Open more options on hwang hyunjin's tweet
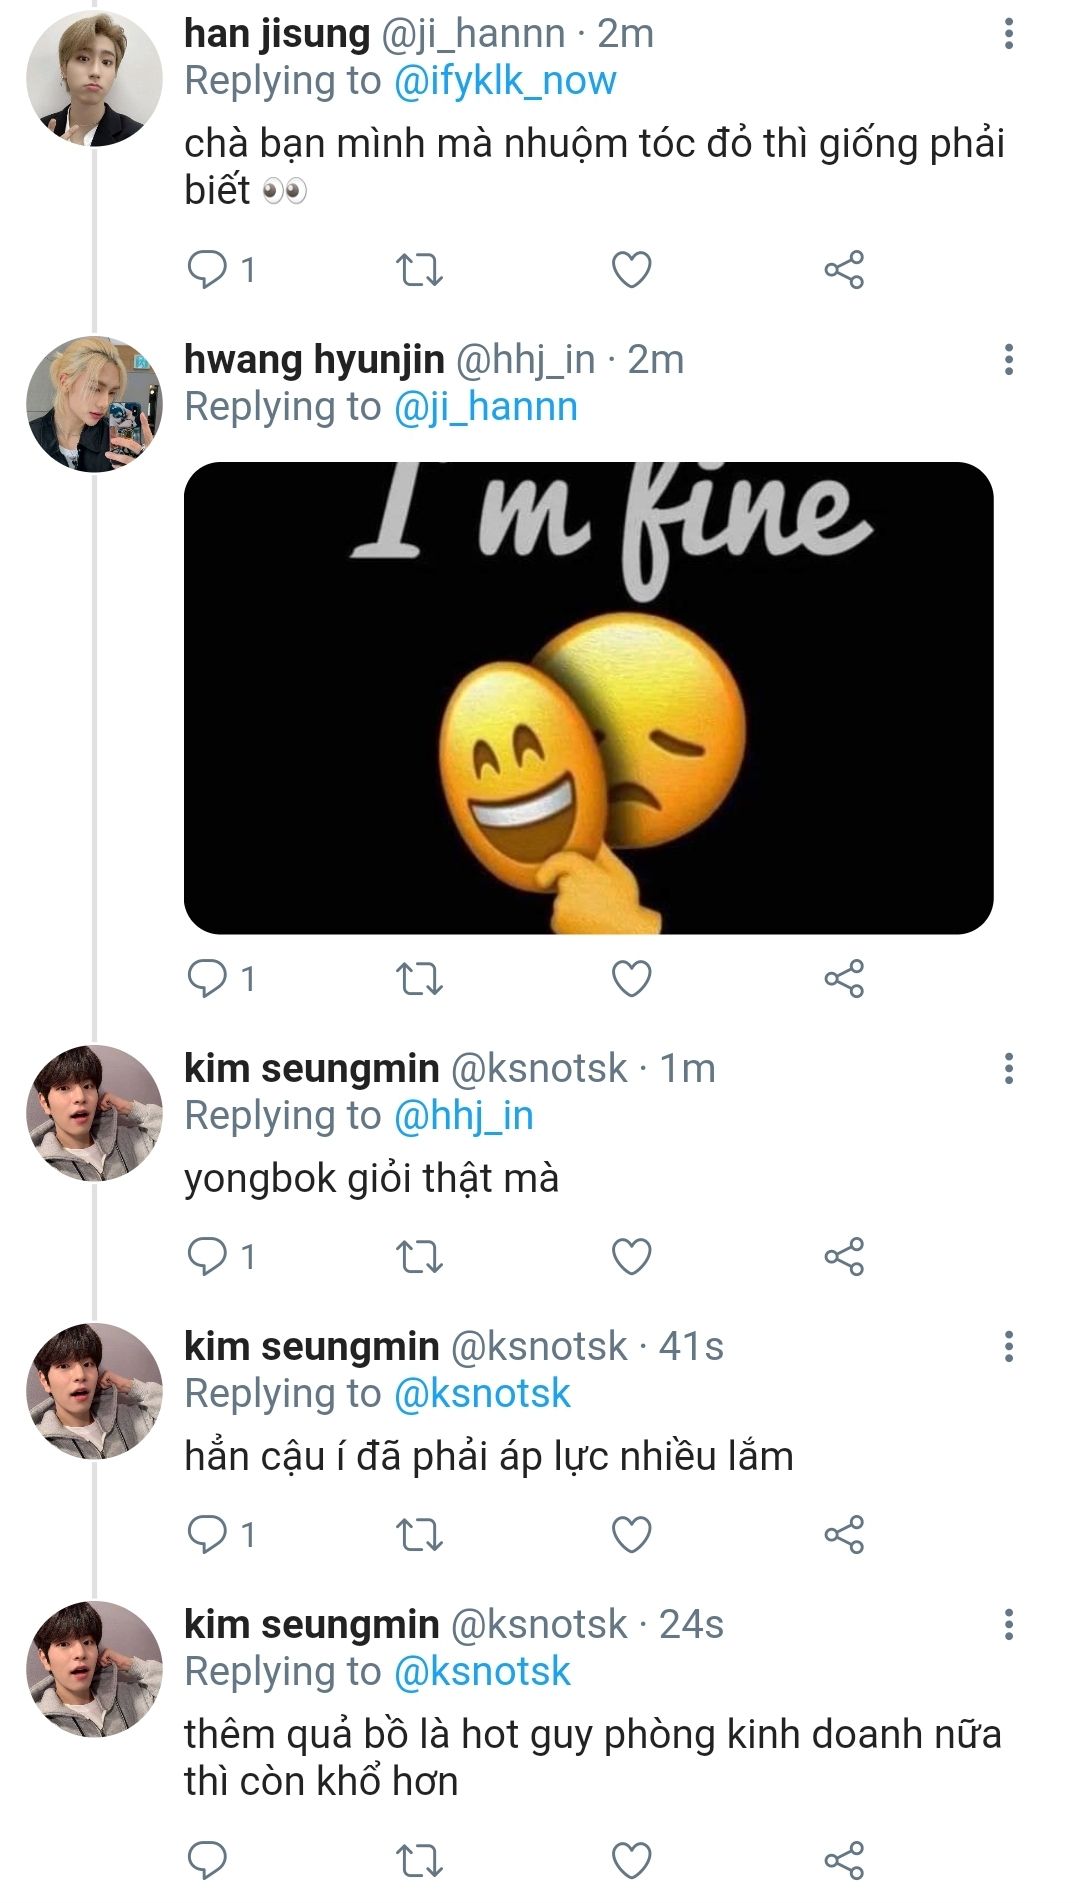 click(1008, 360)
